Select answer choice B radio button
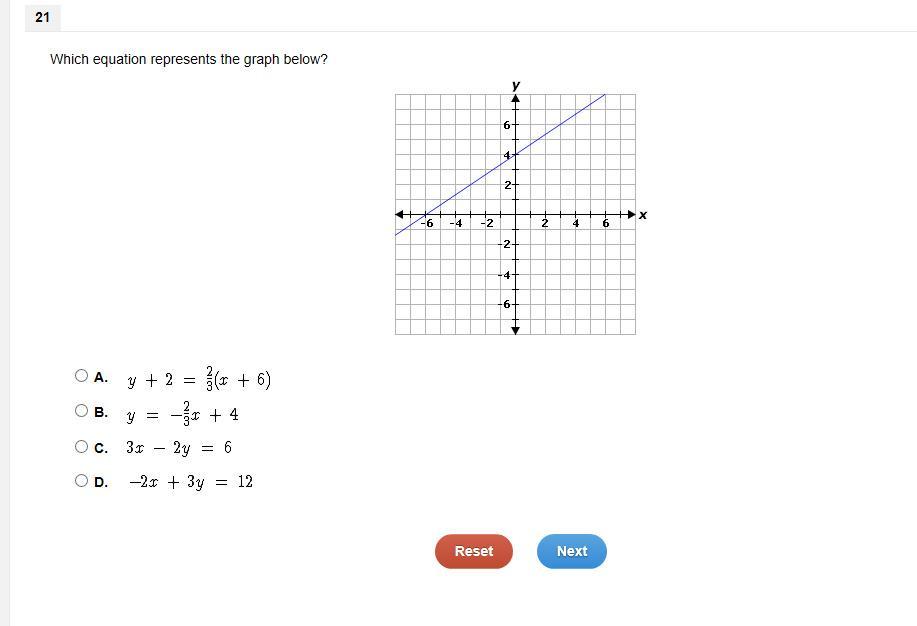Viewport: 917px width, 626px height. tap(81, 411)
